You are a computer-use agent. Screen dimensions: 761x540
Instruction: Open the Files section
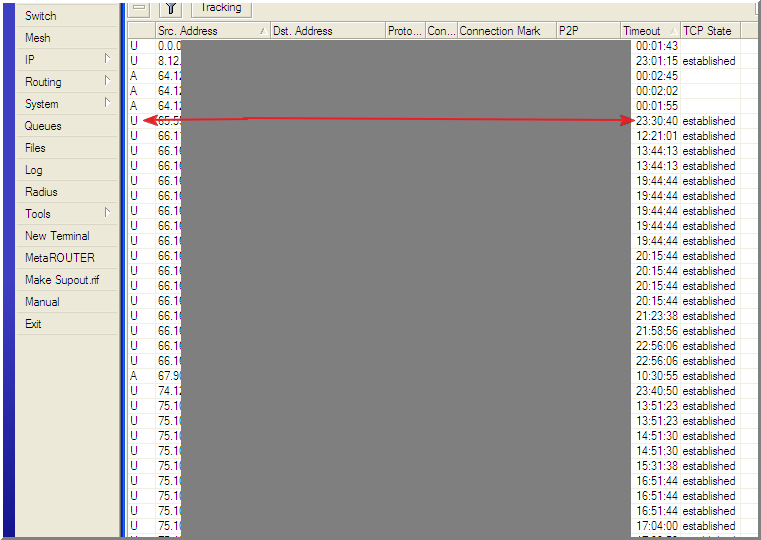pyautogui.click(x=67, y=147)
